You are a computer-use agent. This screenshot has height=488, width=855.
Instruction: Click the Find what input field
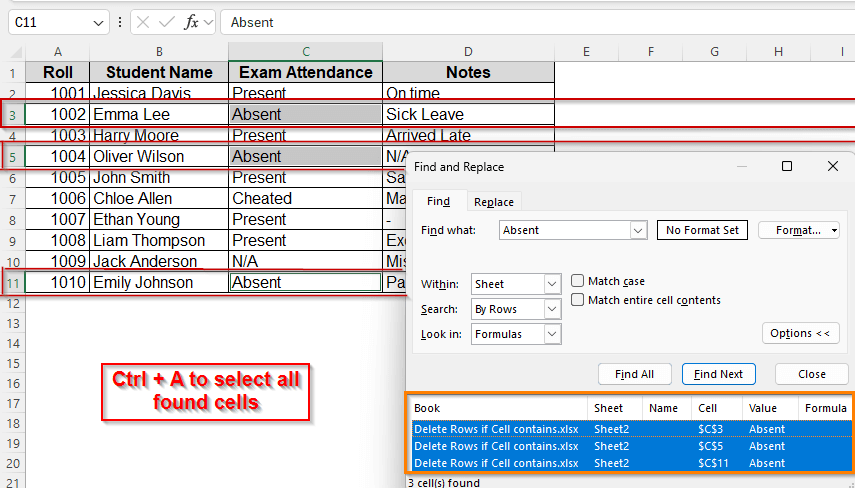(x=565, y=230)
